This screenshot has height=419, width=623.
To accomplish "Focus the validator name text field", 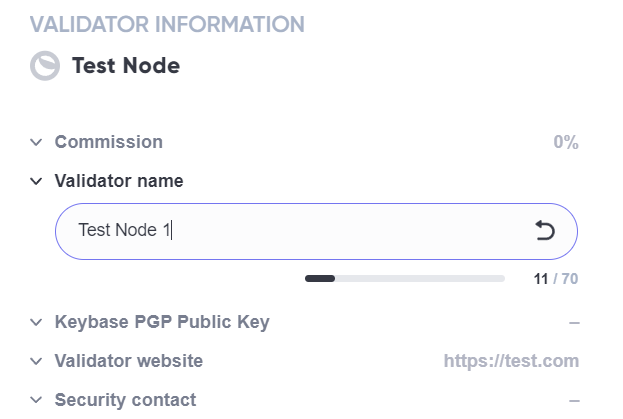I will point(300,231).
